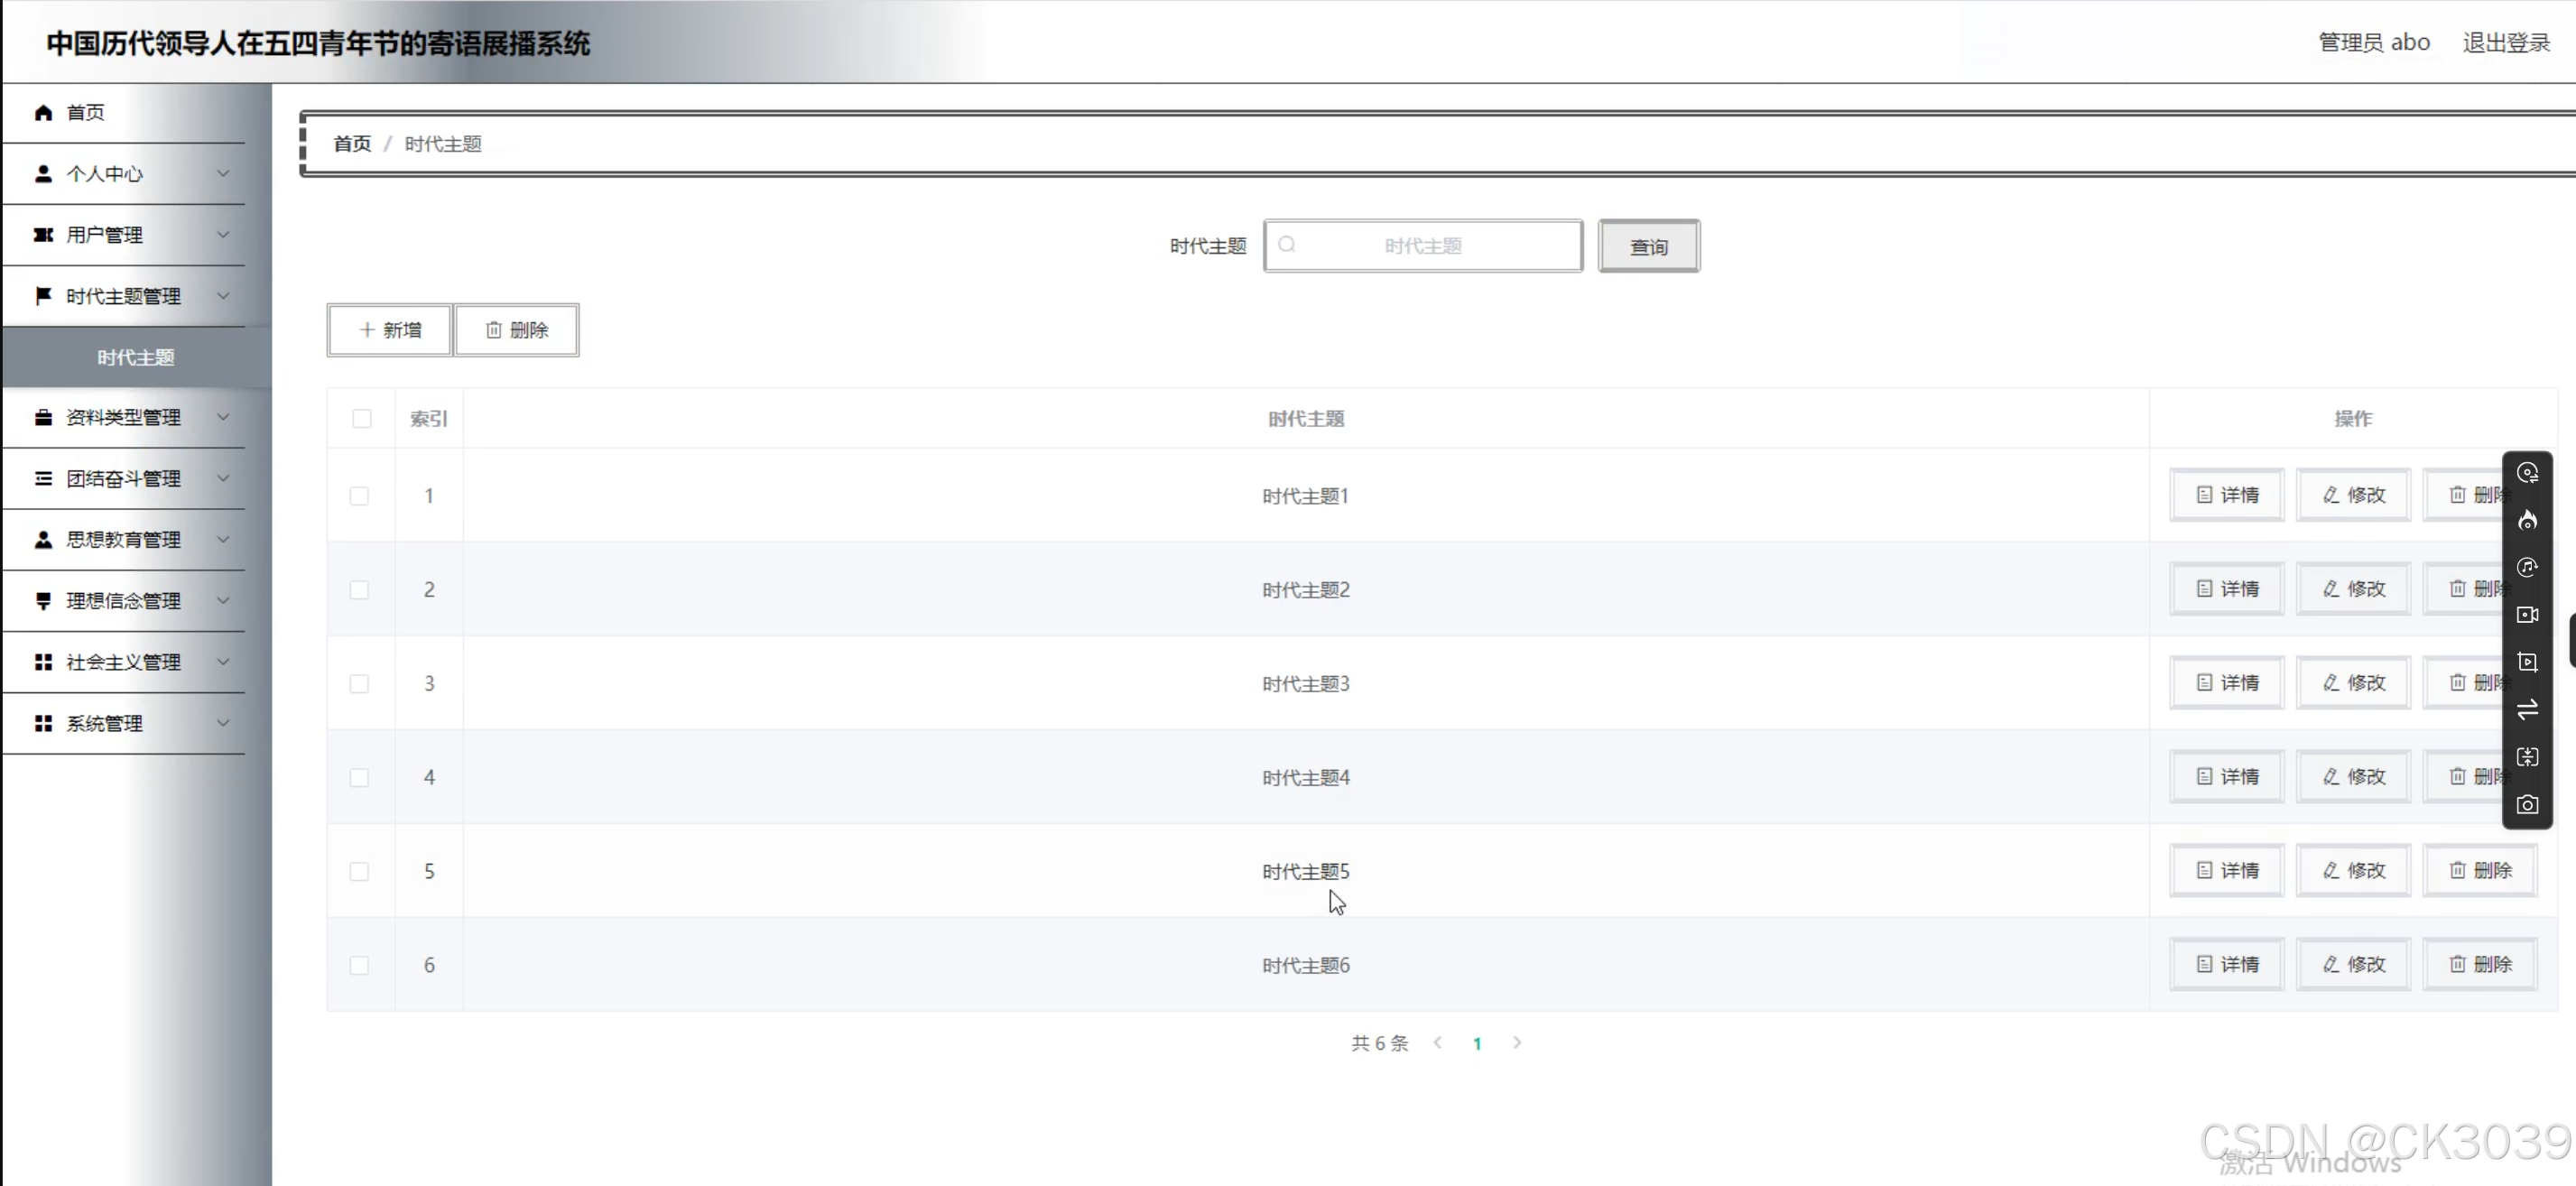Viewport: 2576px width, 1186px height.
Task: Click the 新增 add button
Action: point(390,330)
